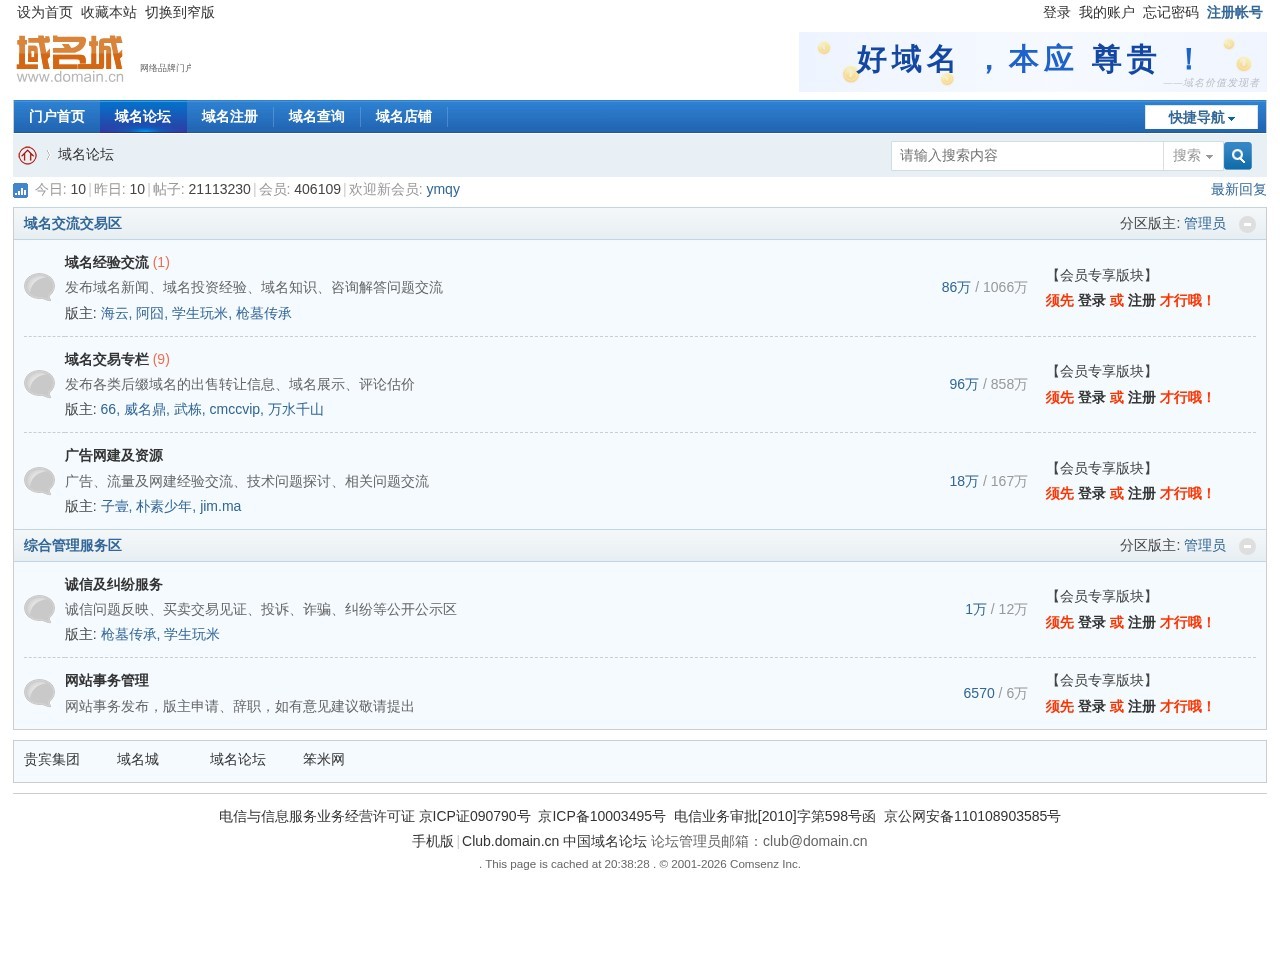The width and height of the screenshot is (1280, 960).
Task: Click the forum statistics chart icon
Action: (21, 190)
